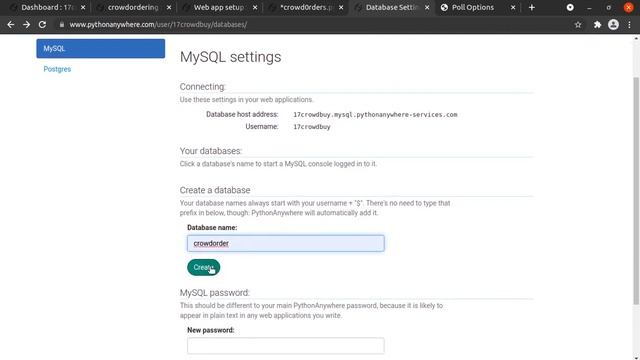Switch to the Web app setup tab
Image resolution: width=640 pixels, height=360 pixels.
[x=218, y=7]
